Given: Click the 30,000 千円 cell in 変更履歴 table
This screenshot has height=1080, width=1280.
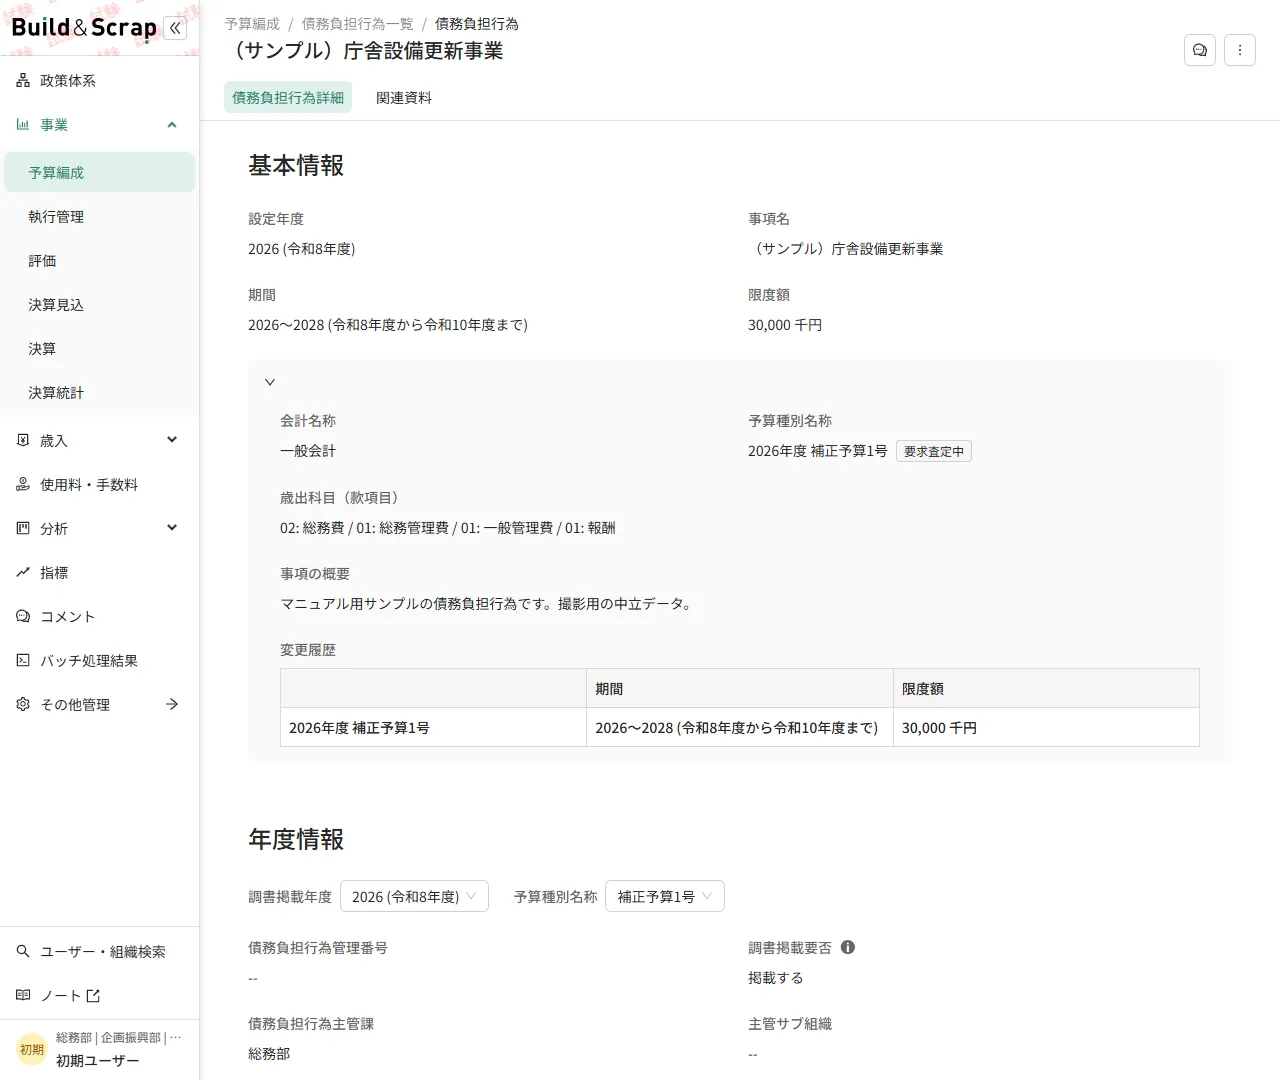Looking at the screenshot, I should pyautogui.click(x=1046, y=727).
